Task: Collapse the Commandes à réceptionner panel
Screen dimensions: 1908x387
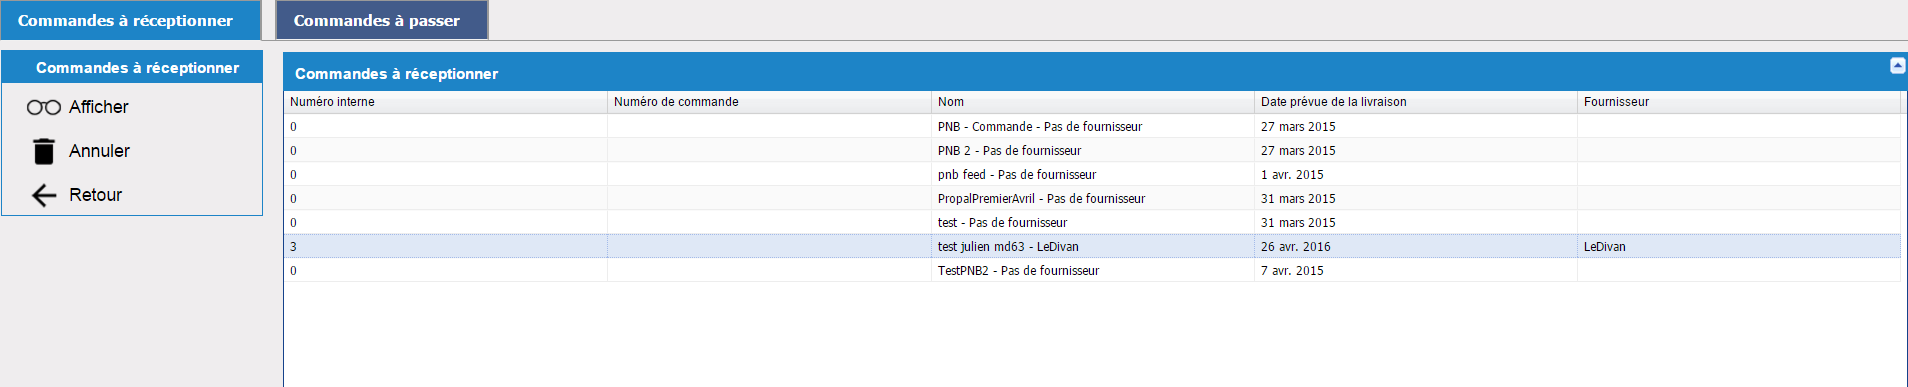Action: [1897, 66]
